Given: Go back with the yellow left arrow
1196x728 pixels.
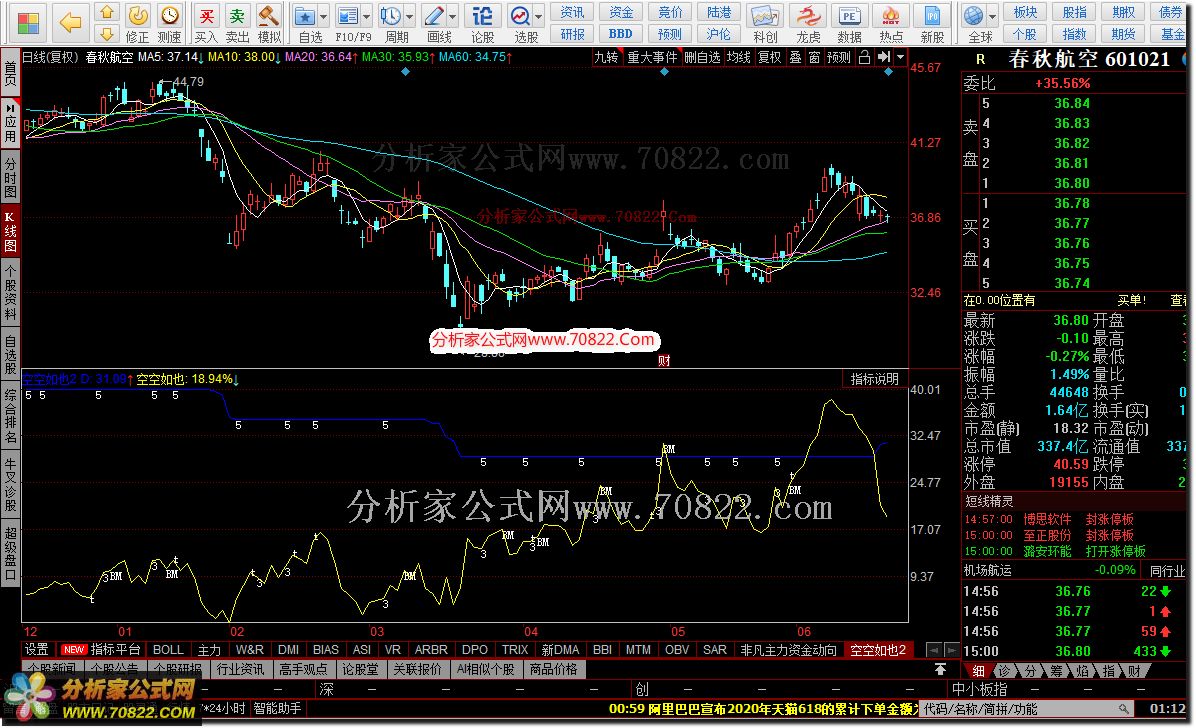Looking at the screenshot, I should tap(70, 23).
